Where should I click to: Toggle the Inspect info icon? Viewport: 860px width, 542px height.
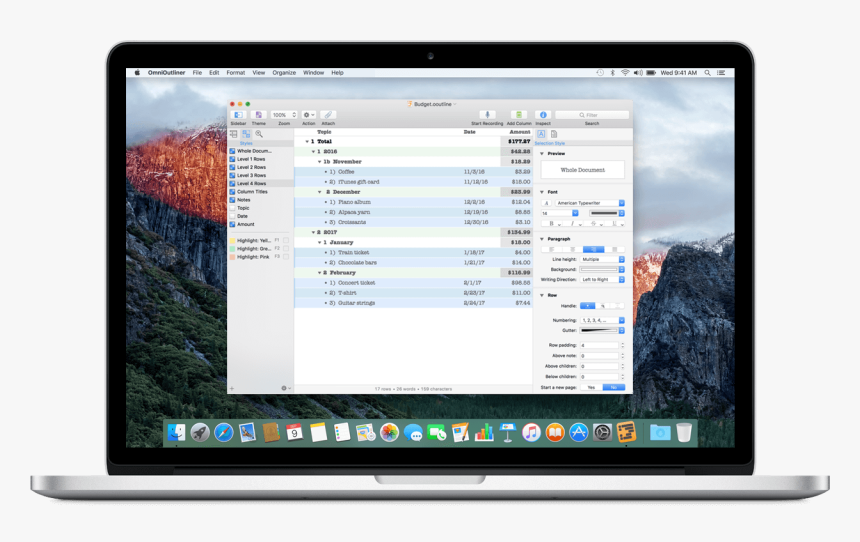543,115
